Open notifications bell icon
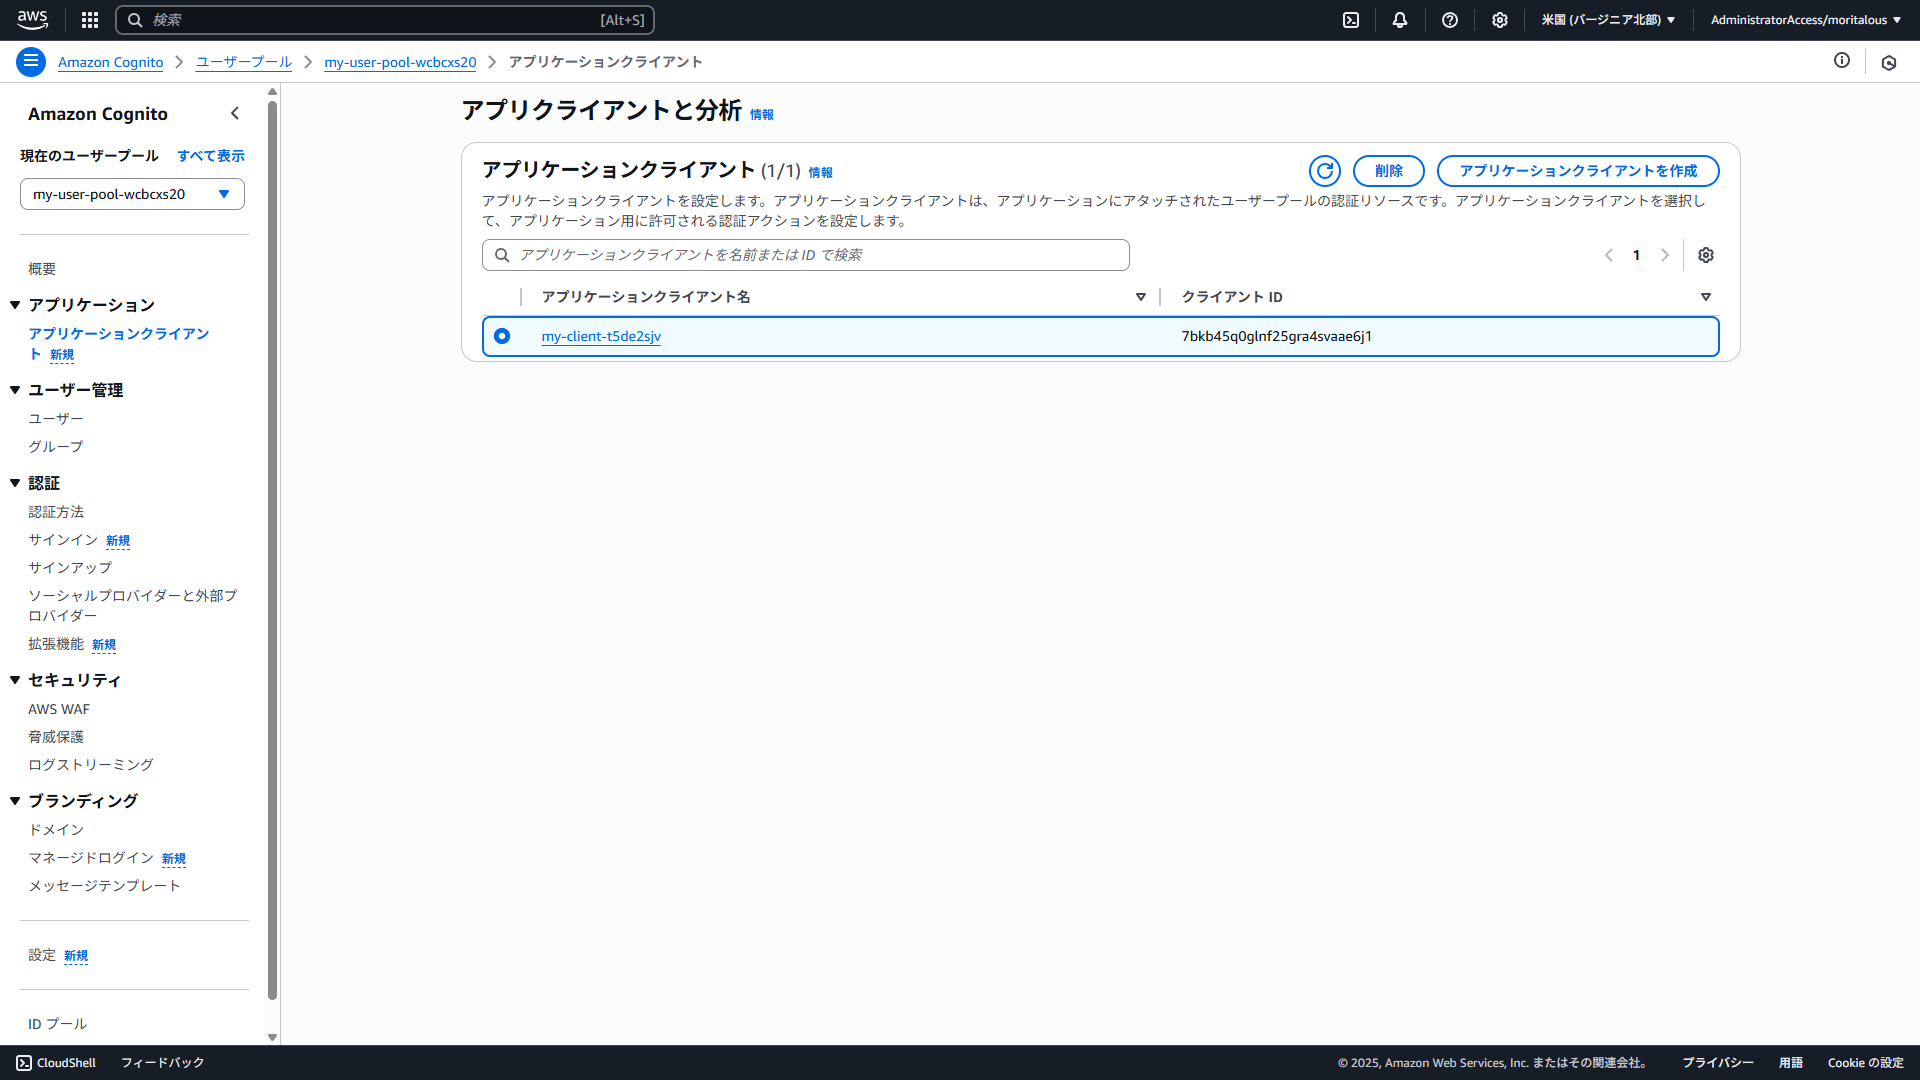The image size is (1920, 1080). pos(1400,20)
